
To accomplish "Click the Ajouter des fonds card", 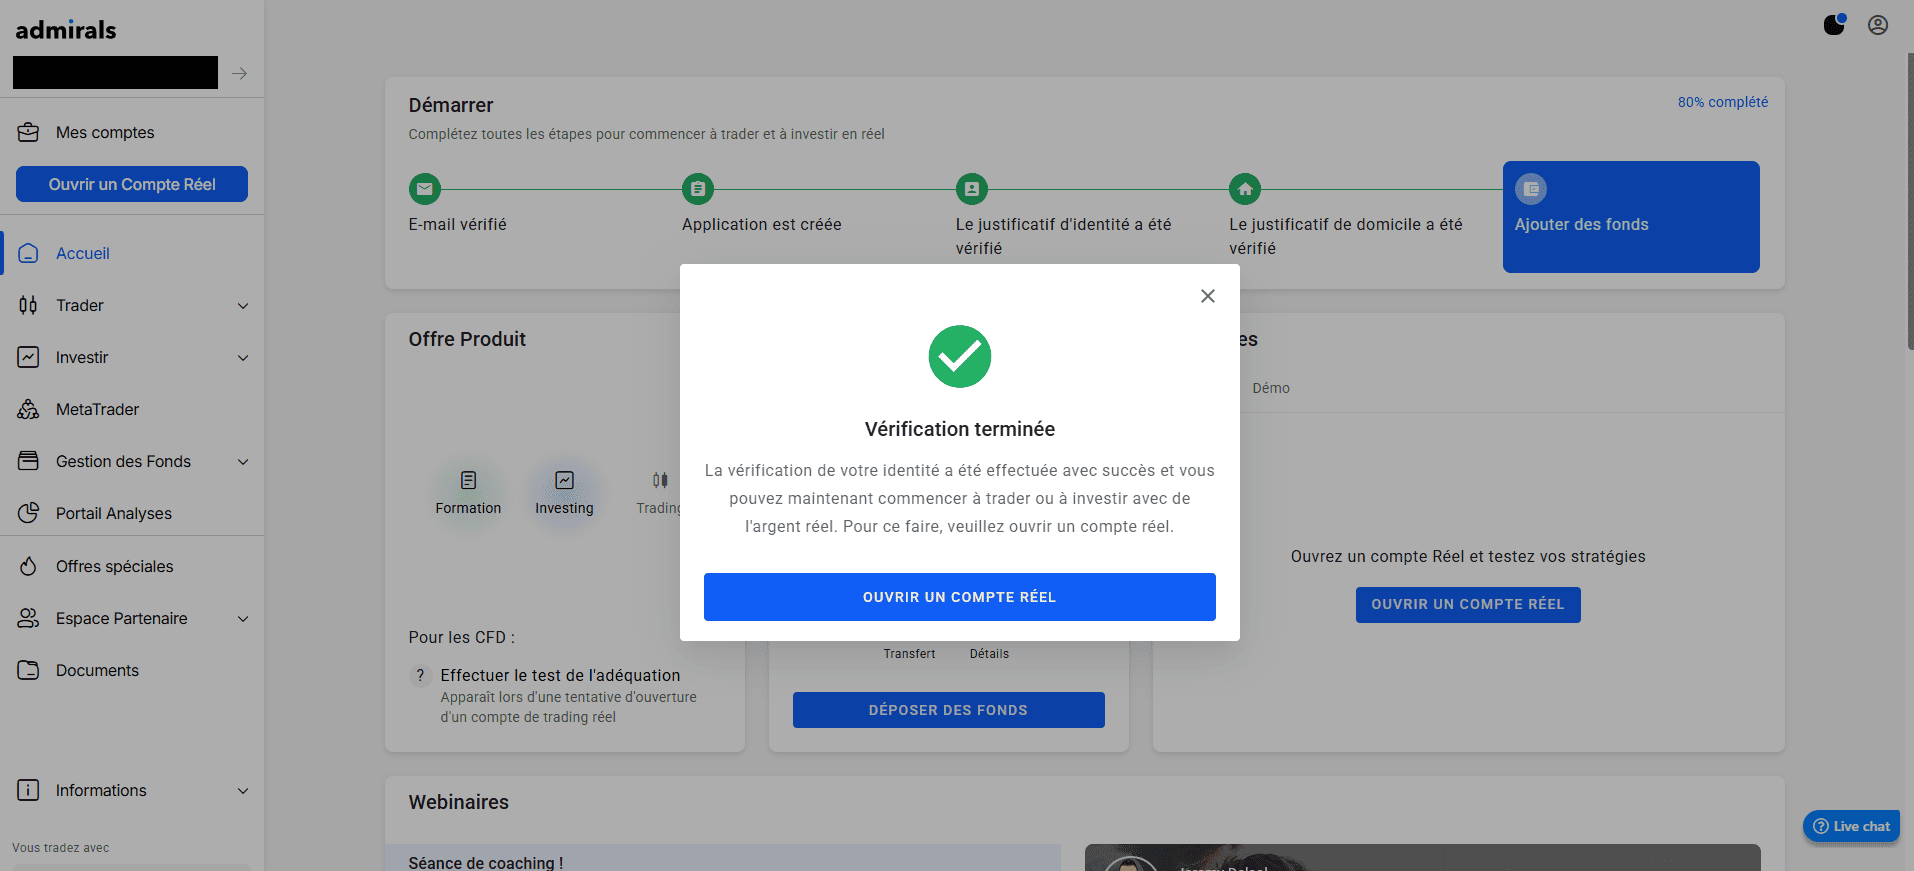I will (x=1631, y=217).
